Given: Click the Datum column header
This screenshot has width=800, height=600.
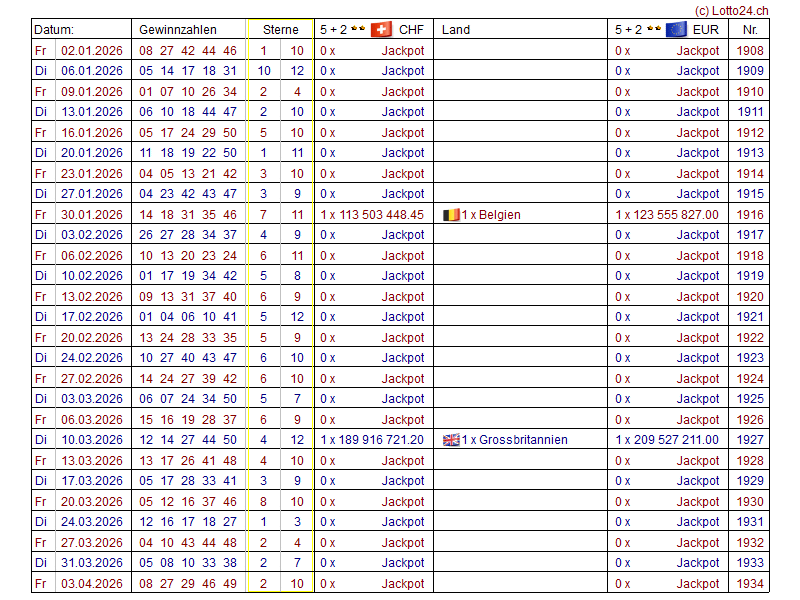Looking at the screenshot, I should click(x=55, y=30).
